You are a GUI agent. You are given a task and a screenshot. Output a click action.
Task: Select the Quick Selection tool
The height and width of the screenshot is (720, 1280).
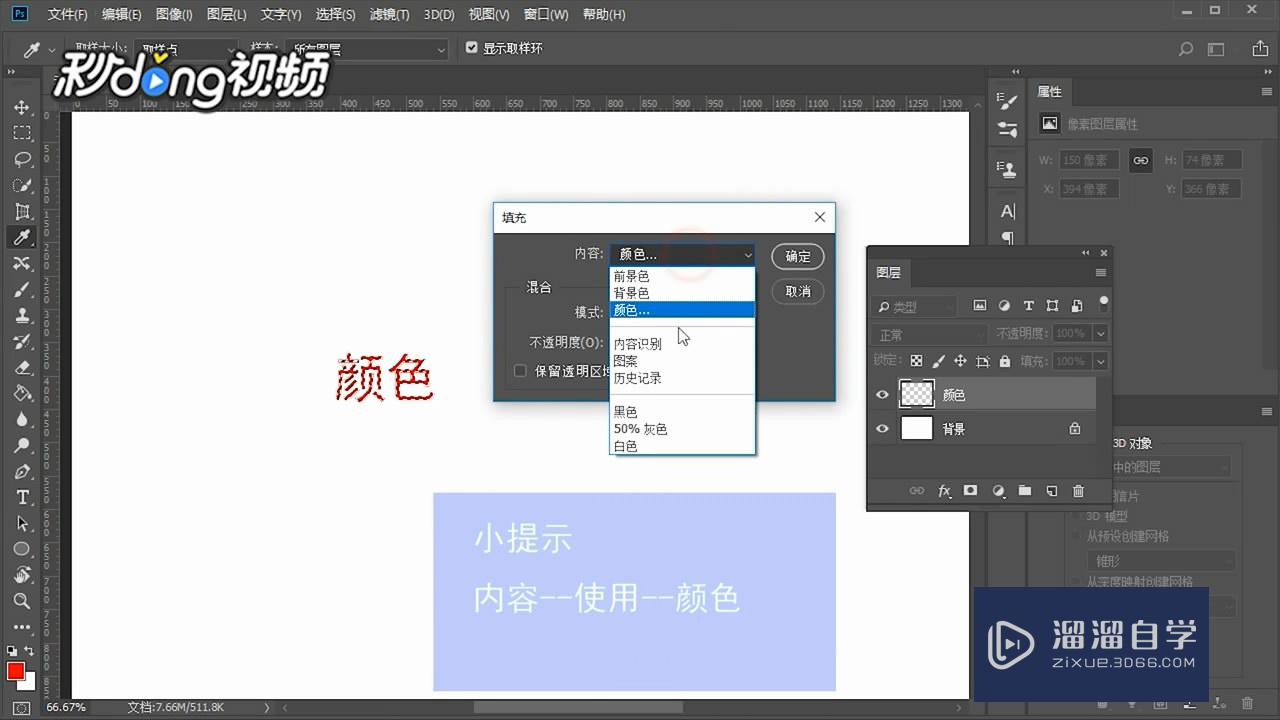pos(22,185)
